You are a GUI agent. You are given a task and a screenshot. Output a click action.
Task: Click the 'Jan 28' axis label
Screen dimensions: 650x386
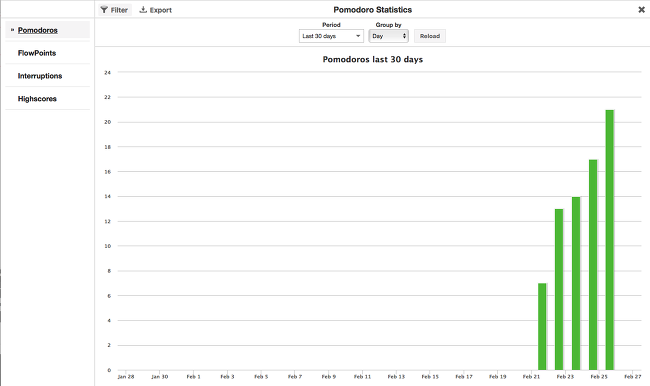coord(126,376)
